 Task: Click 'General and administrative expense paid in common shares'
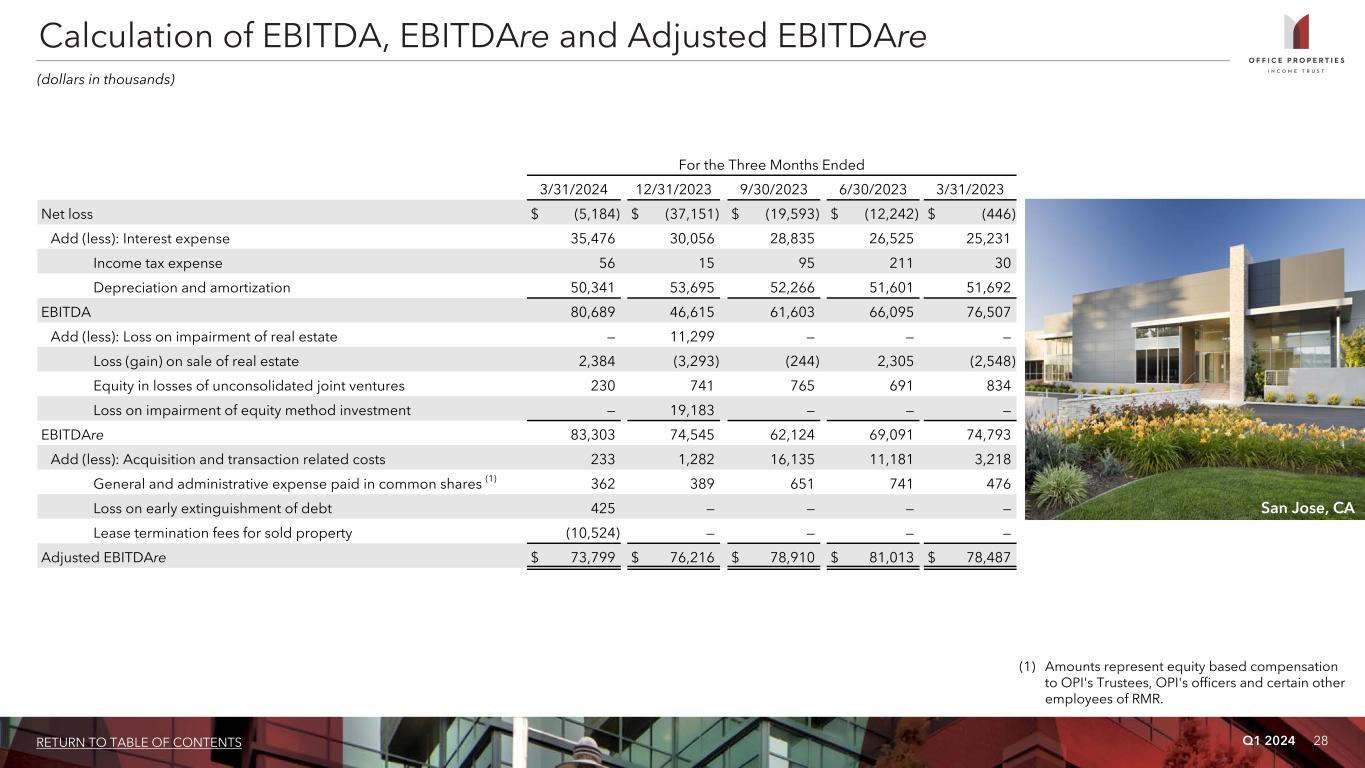(x=287, y=484)
